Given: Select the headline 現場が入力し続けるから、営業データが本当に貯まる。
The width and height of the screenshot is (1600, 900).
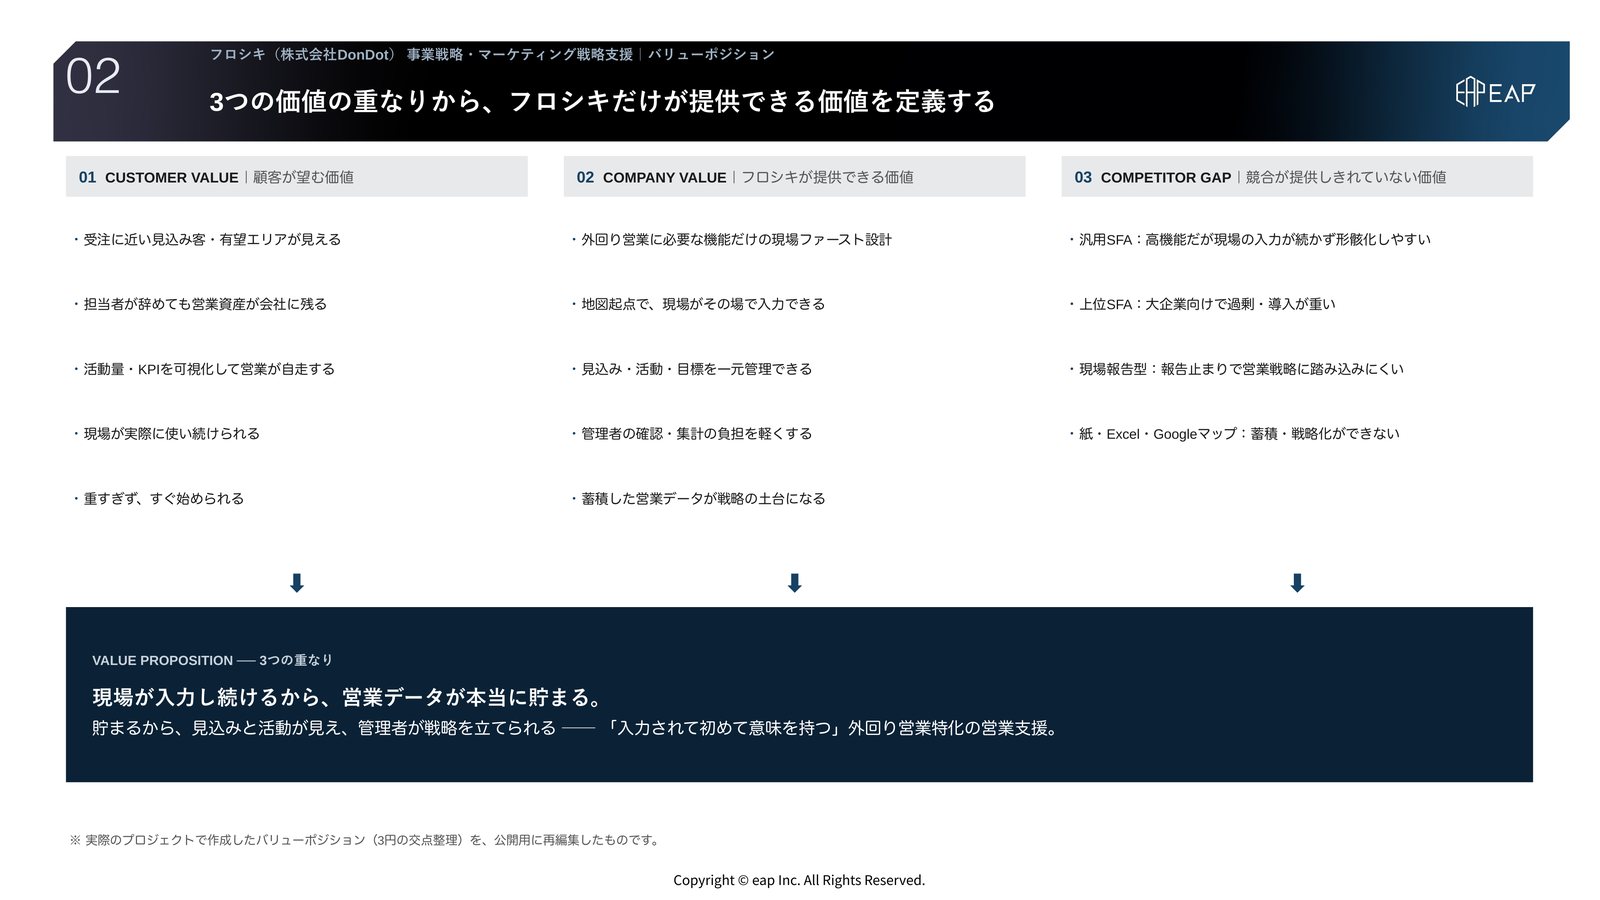Looking at the screenshot, I should click(348, 697).
